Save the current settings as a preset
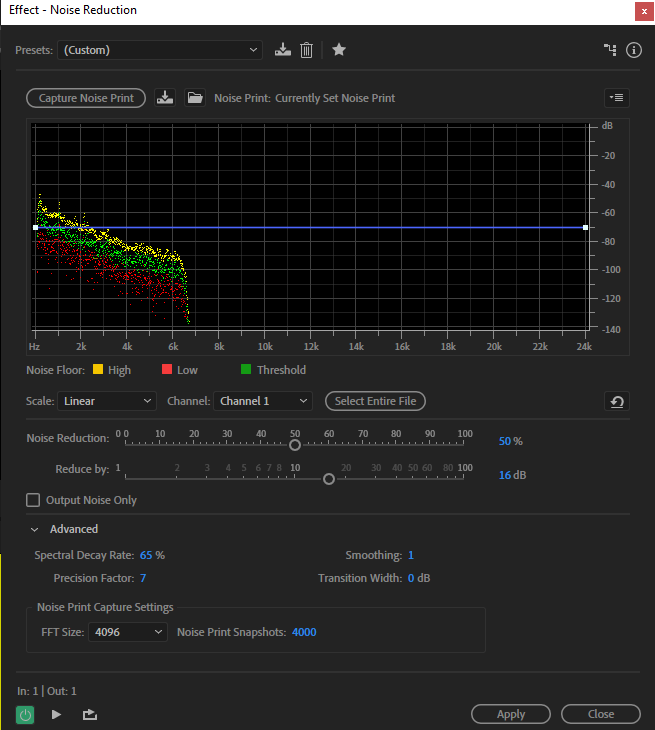Screen dimensions: 655x730 click(x=283, y=50)
